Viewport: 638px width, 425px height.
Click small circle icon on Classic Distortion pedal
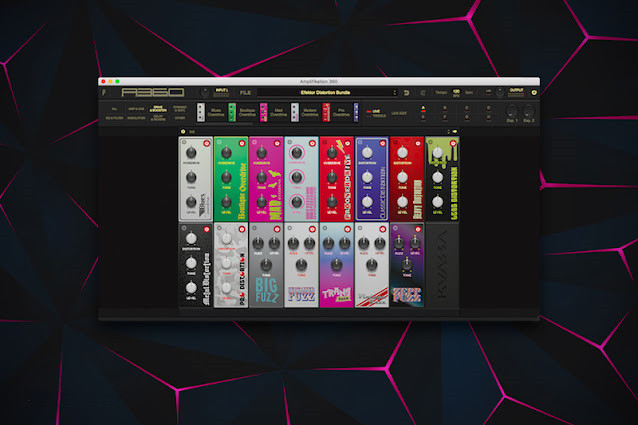pos(360,142)
